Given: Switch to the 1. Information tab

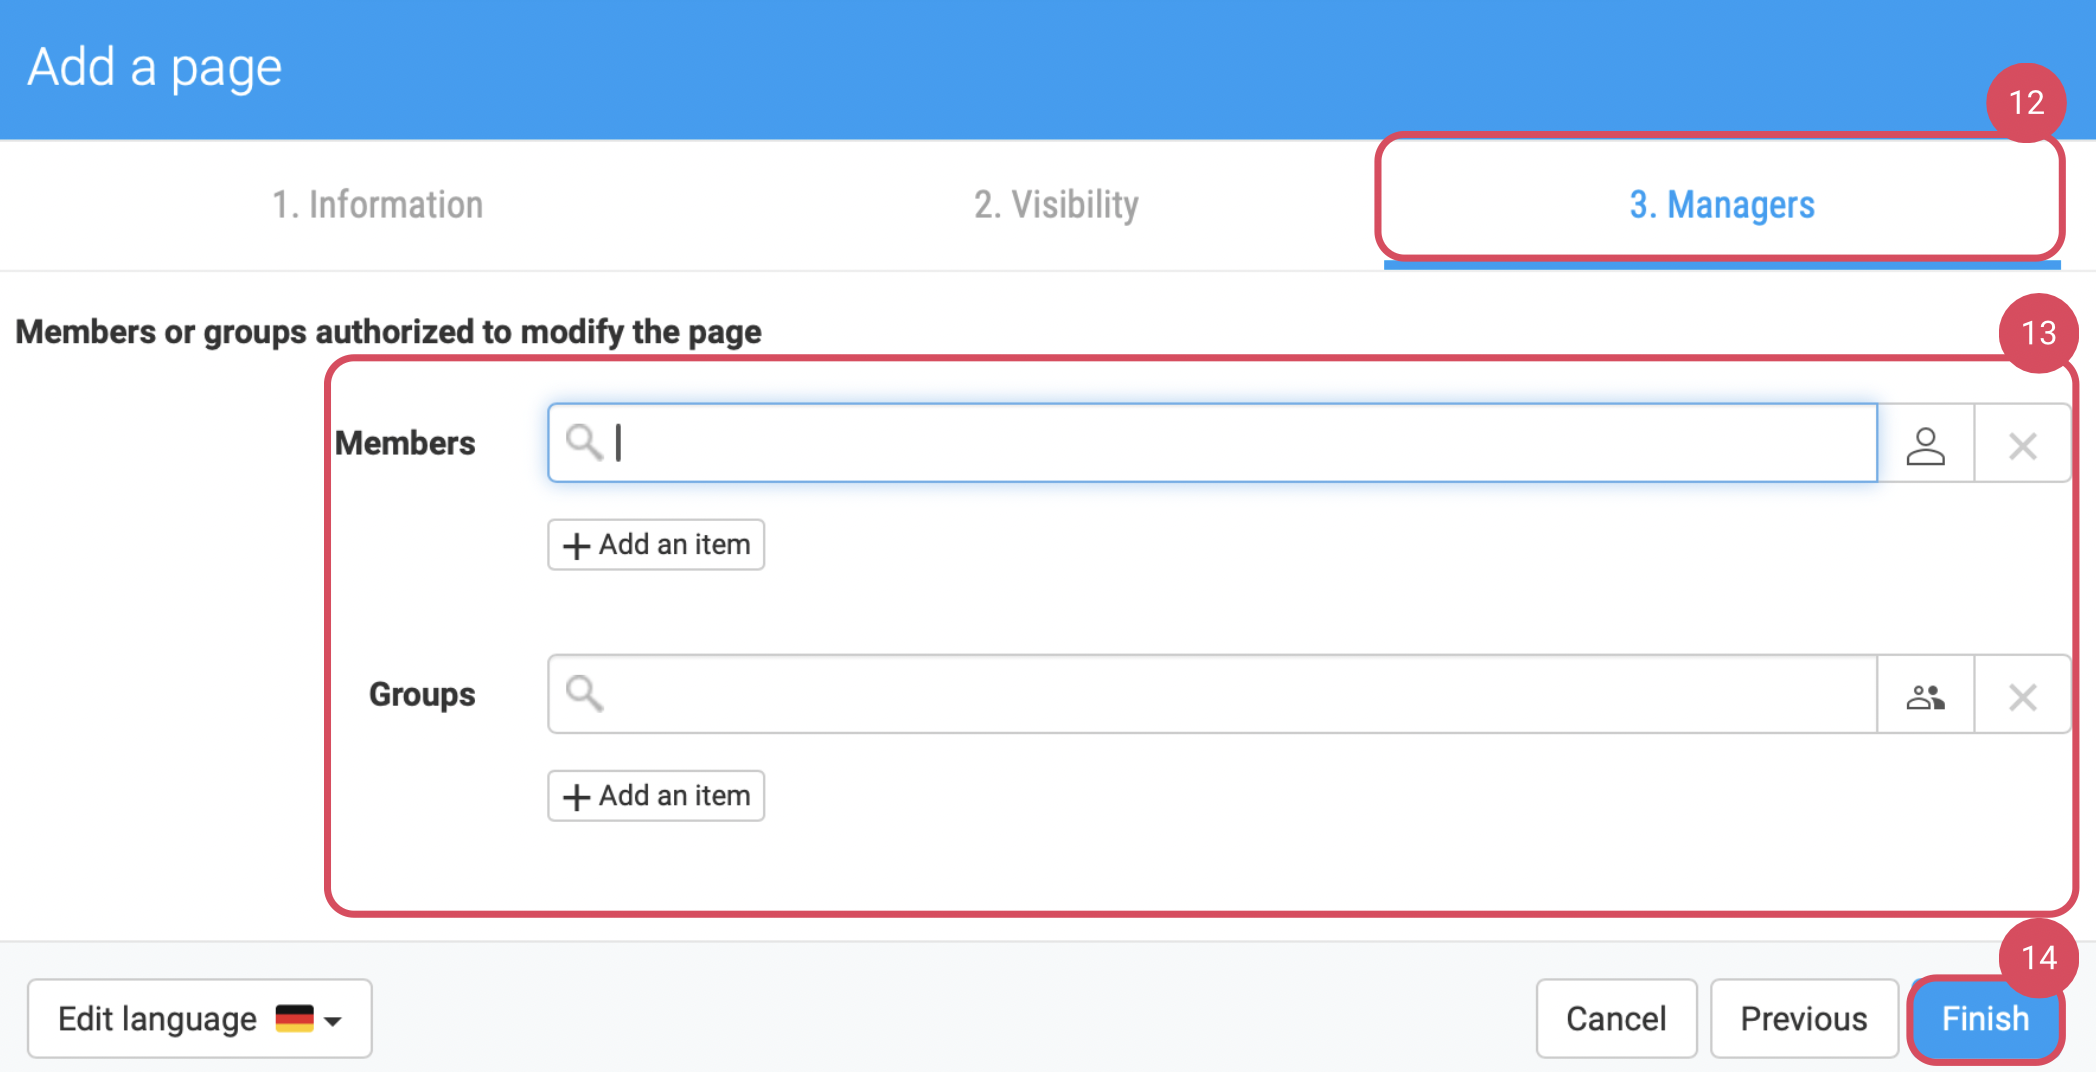Looking at the screenshot, I should (x=378, y=205).
